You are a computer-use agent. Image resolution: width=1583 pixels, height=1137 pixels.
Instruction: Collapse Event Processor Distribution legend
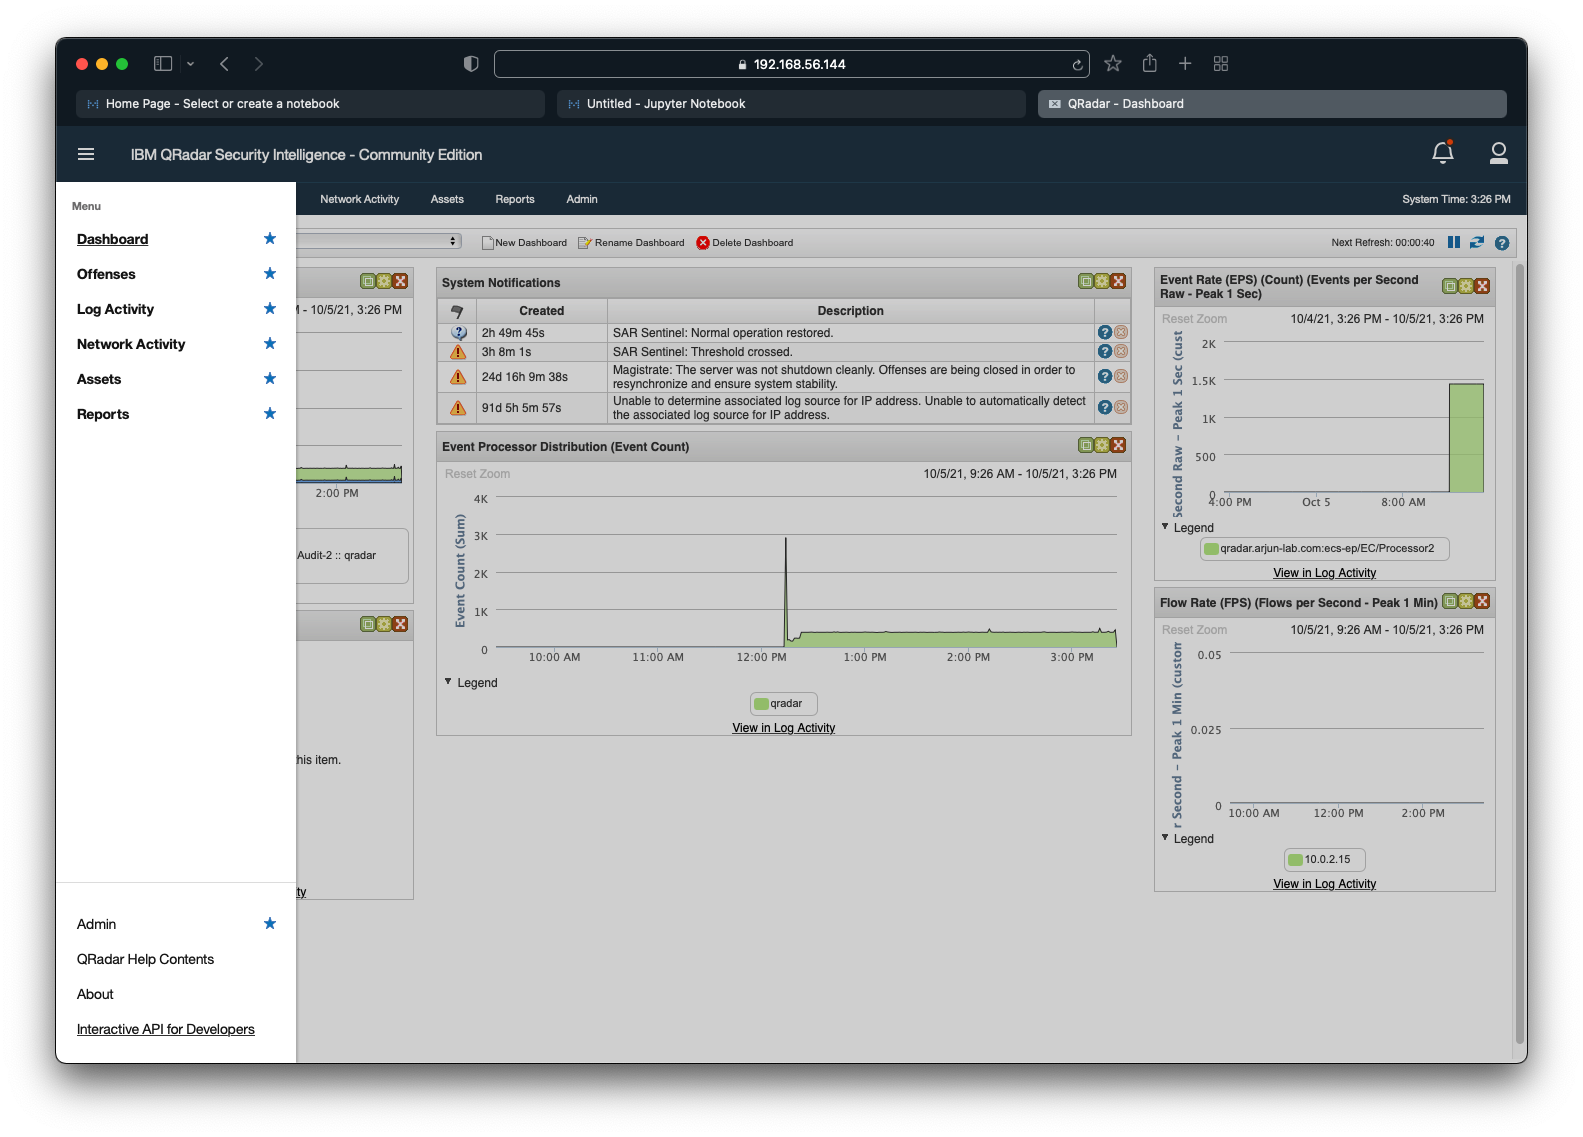click(448, 682)
